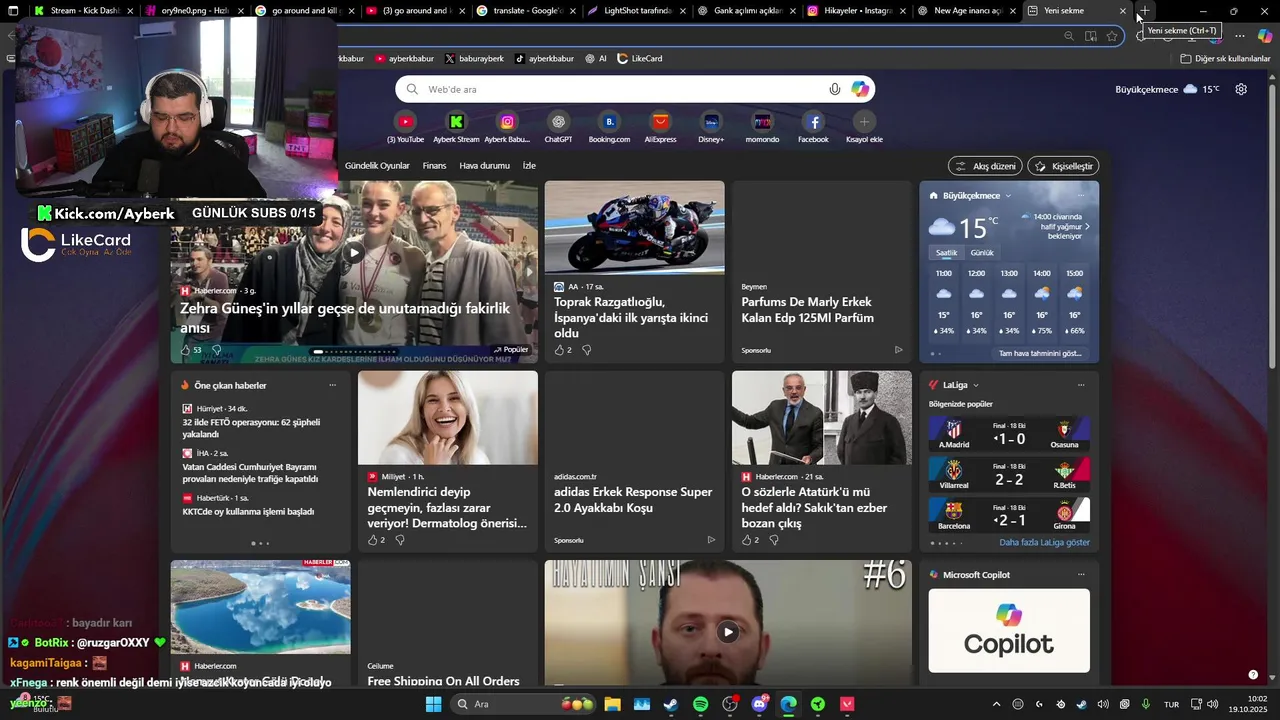This screenshot has height=720, width=1280.
Task: Open more options on Microsoft Copilot card
Action: pos(1080,575)
